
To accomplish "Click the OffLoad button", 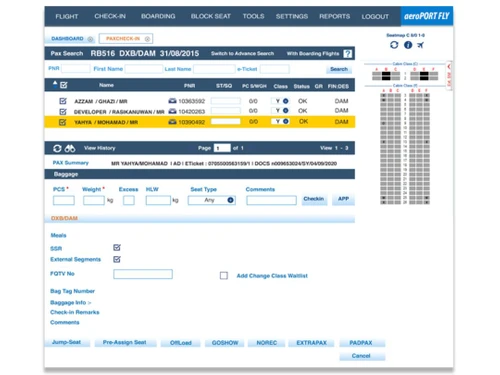I will click(181, 343).
